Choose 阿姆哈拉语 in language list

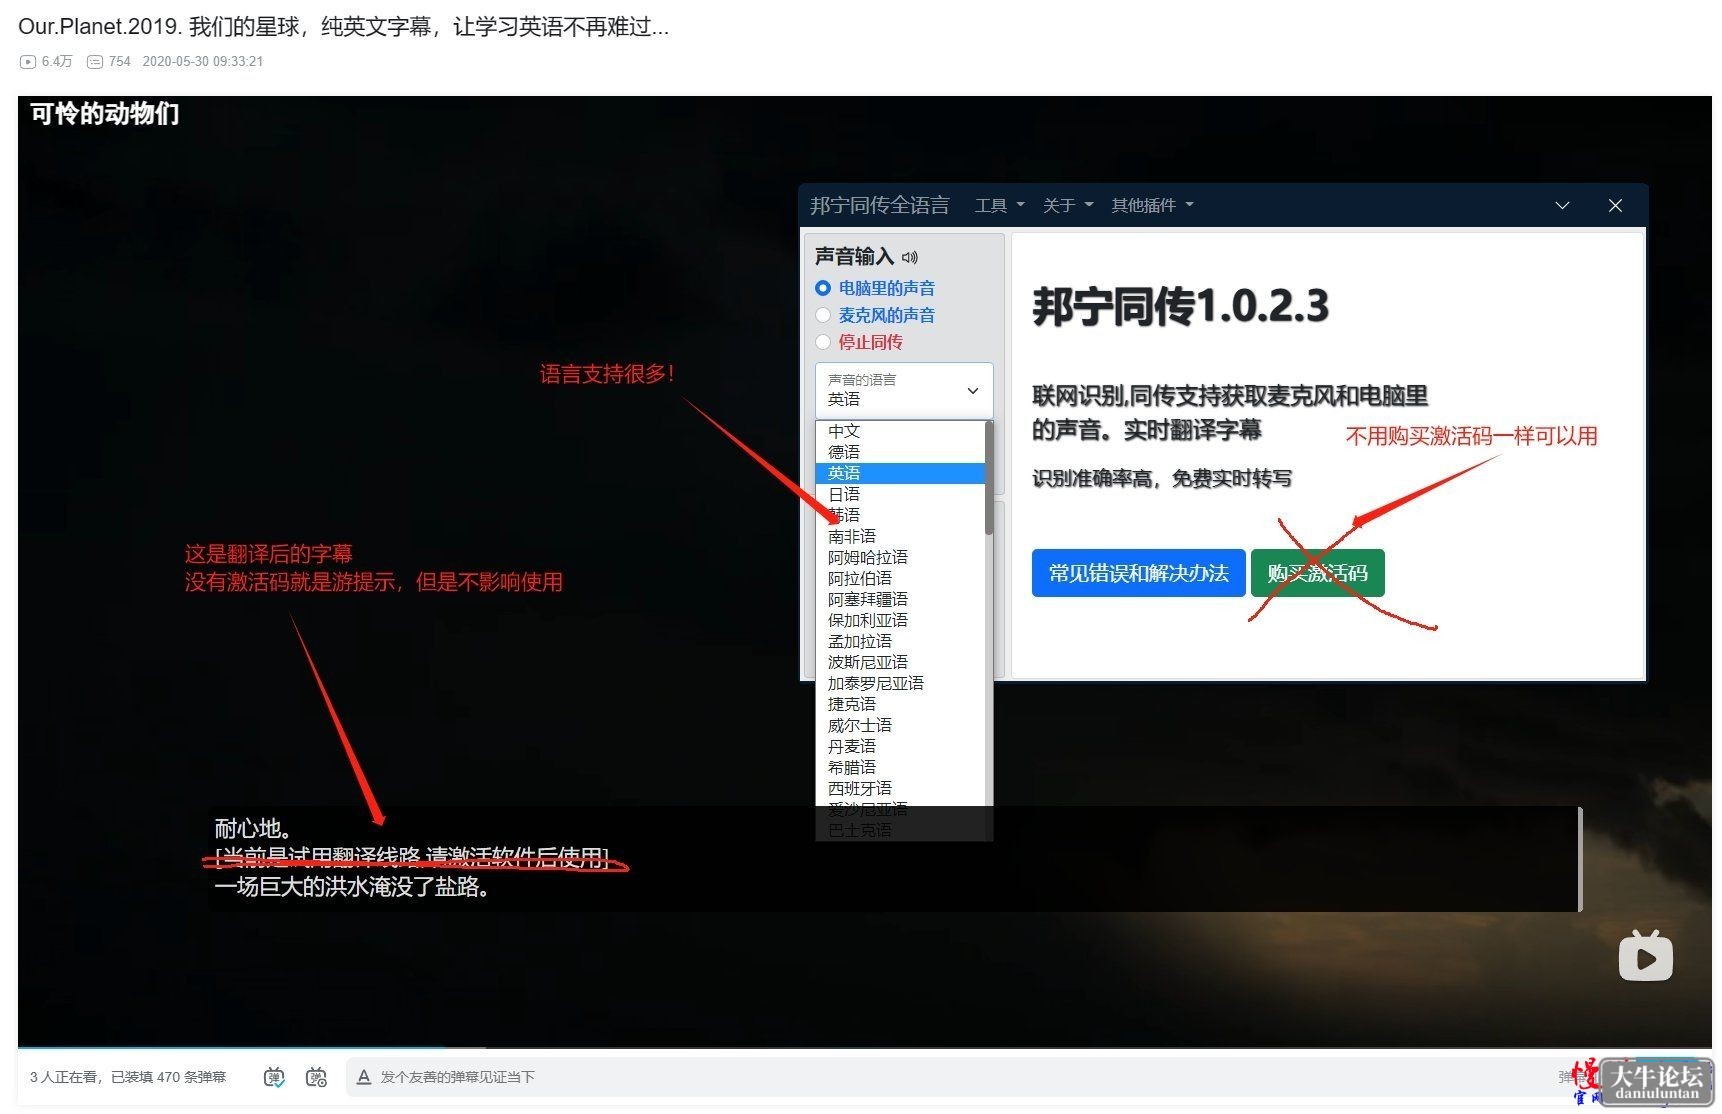point(900,557)
